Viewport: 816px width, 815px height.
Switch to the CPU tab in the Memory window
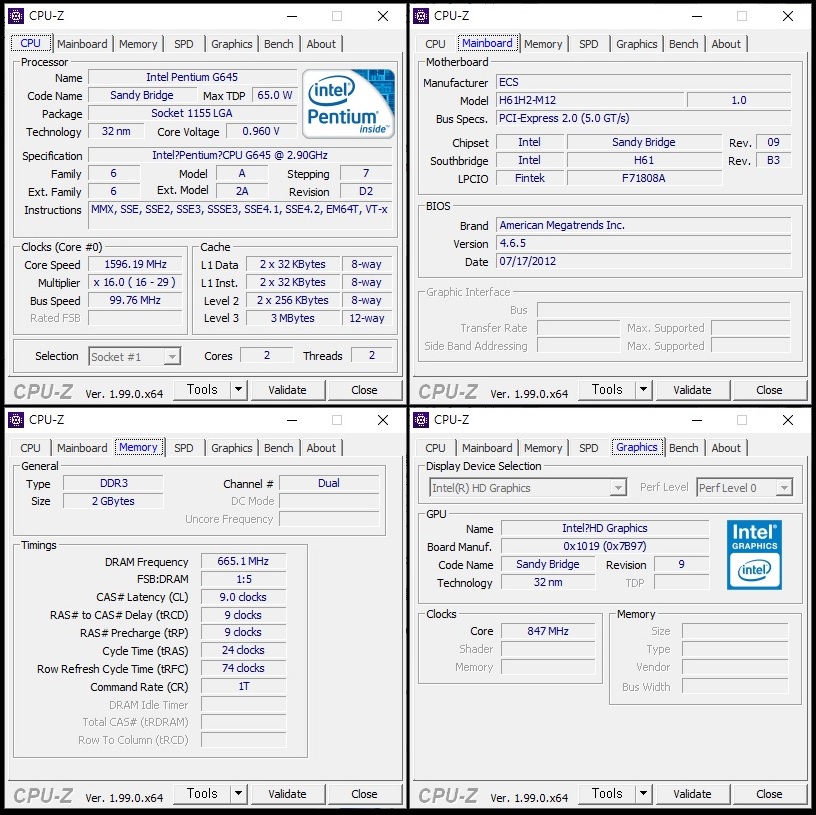click(30, 448)
